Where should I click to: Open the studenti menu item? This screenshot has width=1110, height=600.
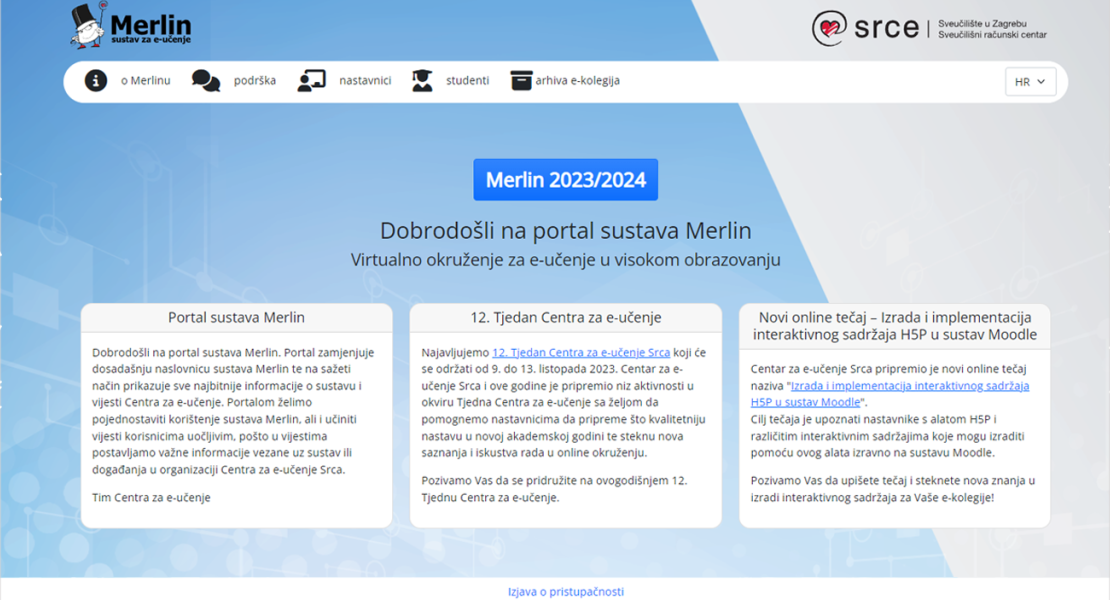coord(467,81)
